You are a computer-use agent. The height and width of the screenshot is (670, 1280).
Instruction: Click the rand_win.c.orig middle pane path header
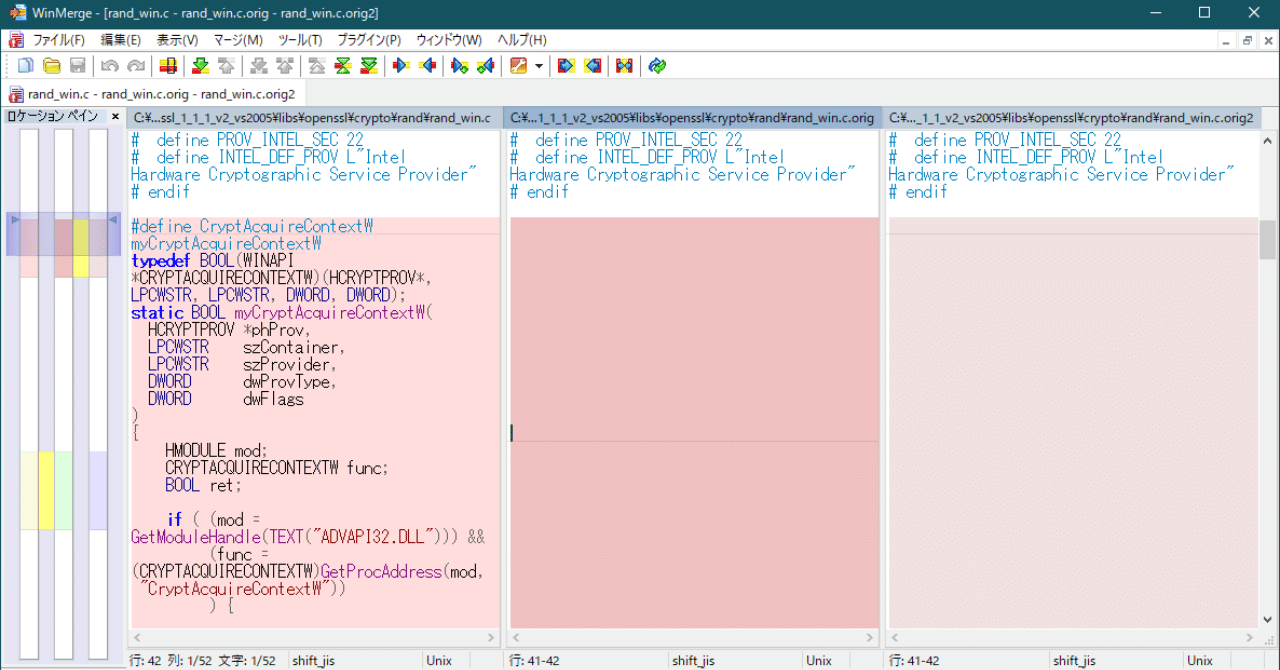click(x=693, y=118)
